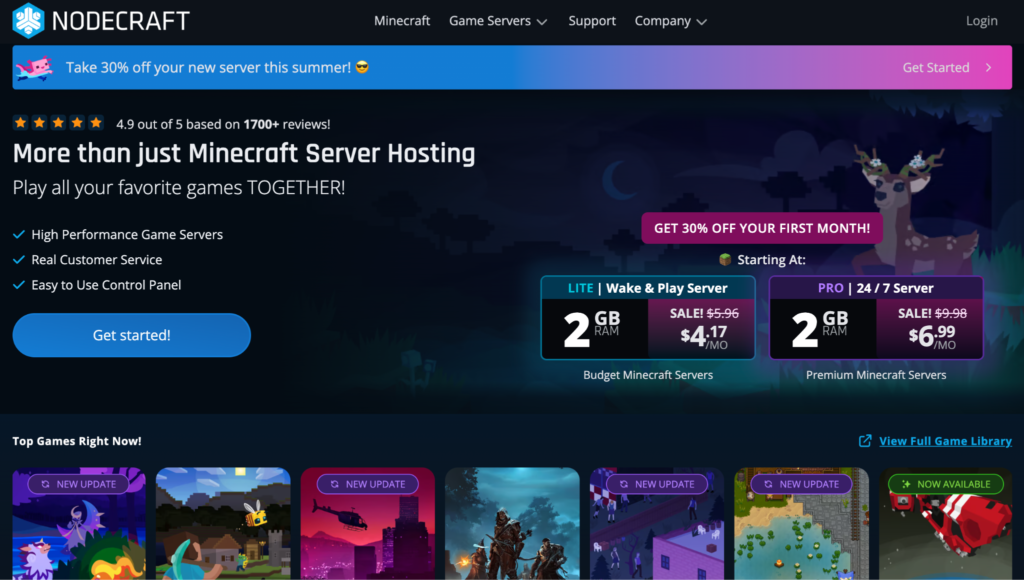Expand the Company chevron arrow
The image size is (1024, 580).
coord(701,22)
